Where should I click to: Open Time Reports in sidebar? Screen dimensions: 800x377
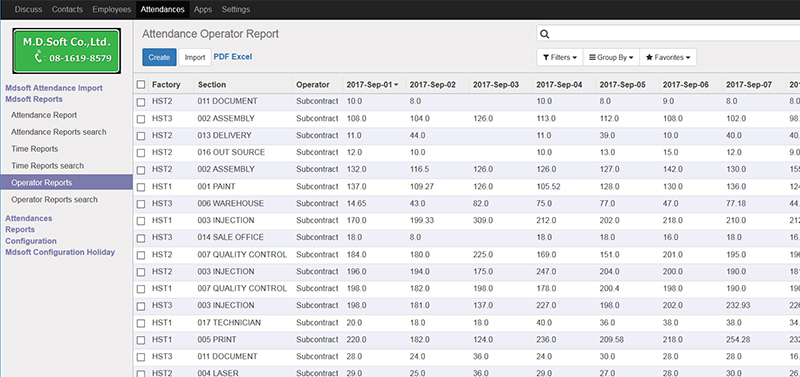pos(35,148)
